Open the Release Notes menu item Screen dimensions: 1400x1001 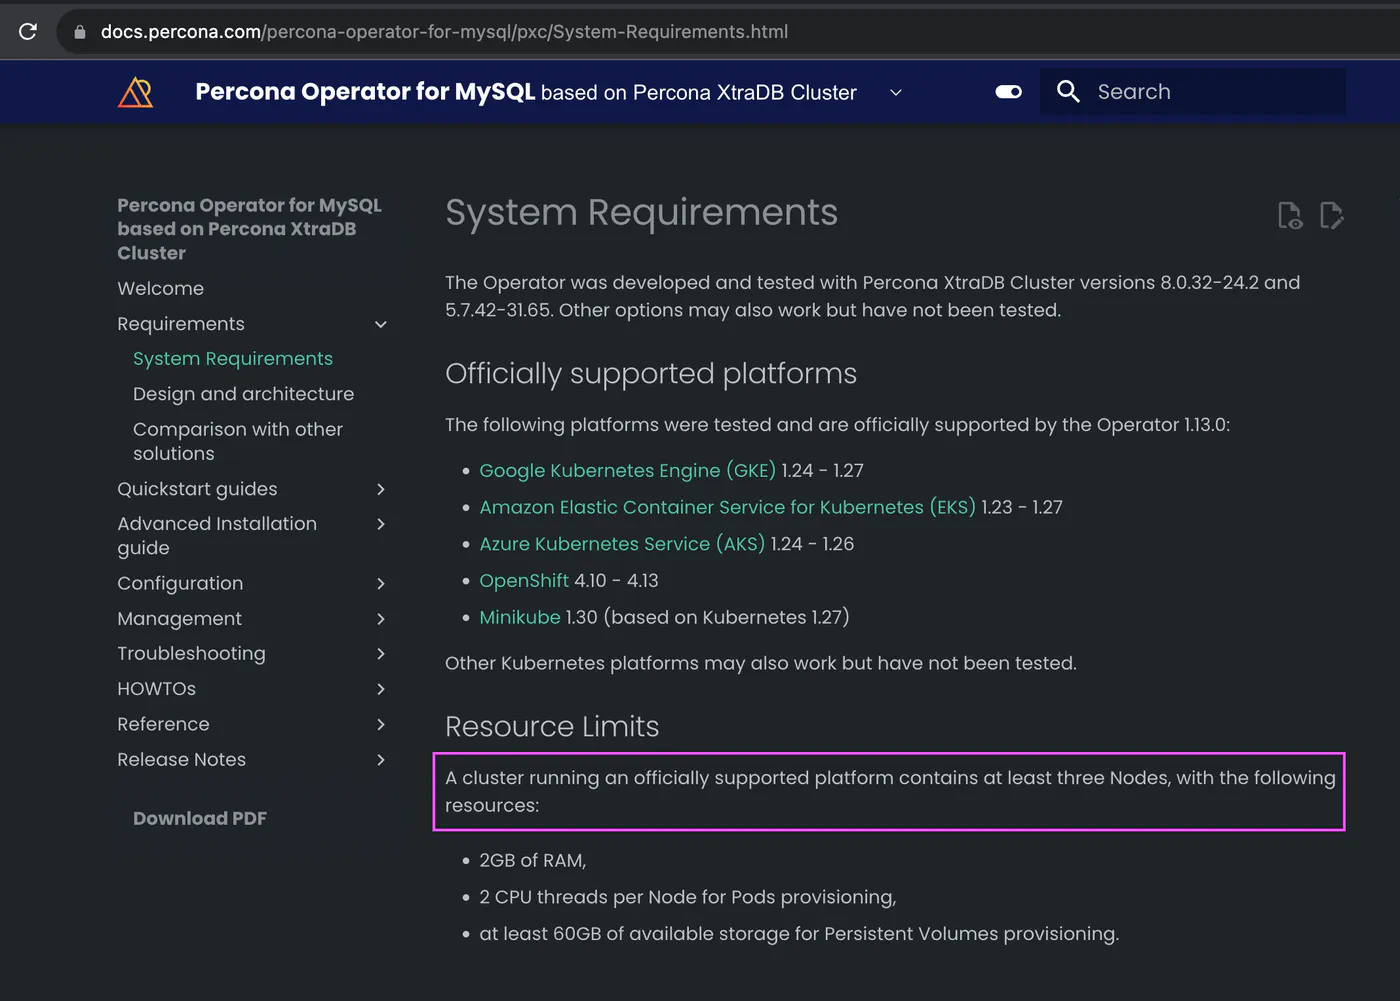[181, 760]
